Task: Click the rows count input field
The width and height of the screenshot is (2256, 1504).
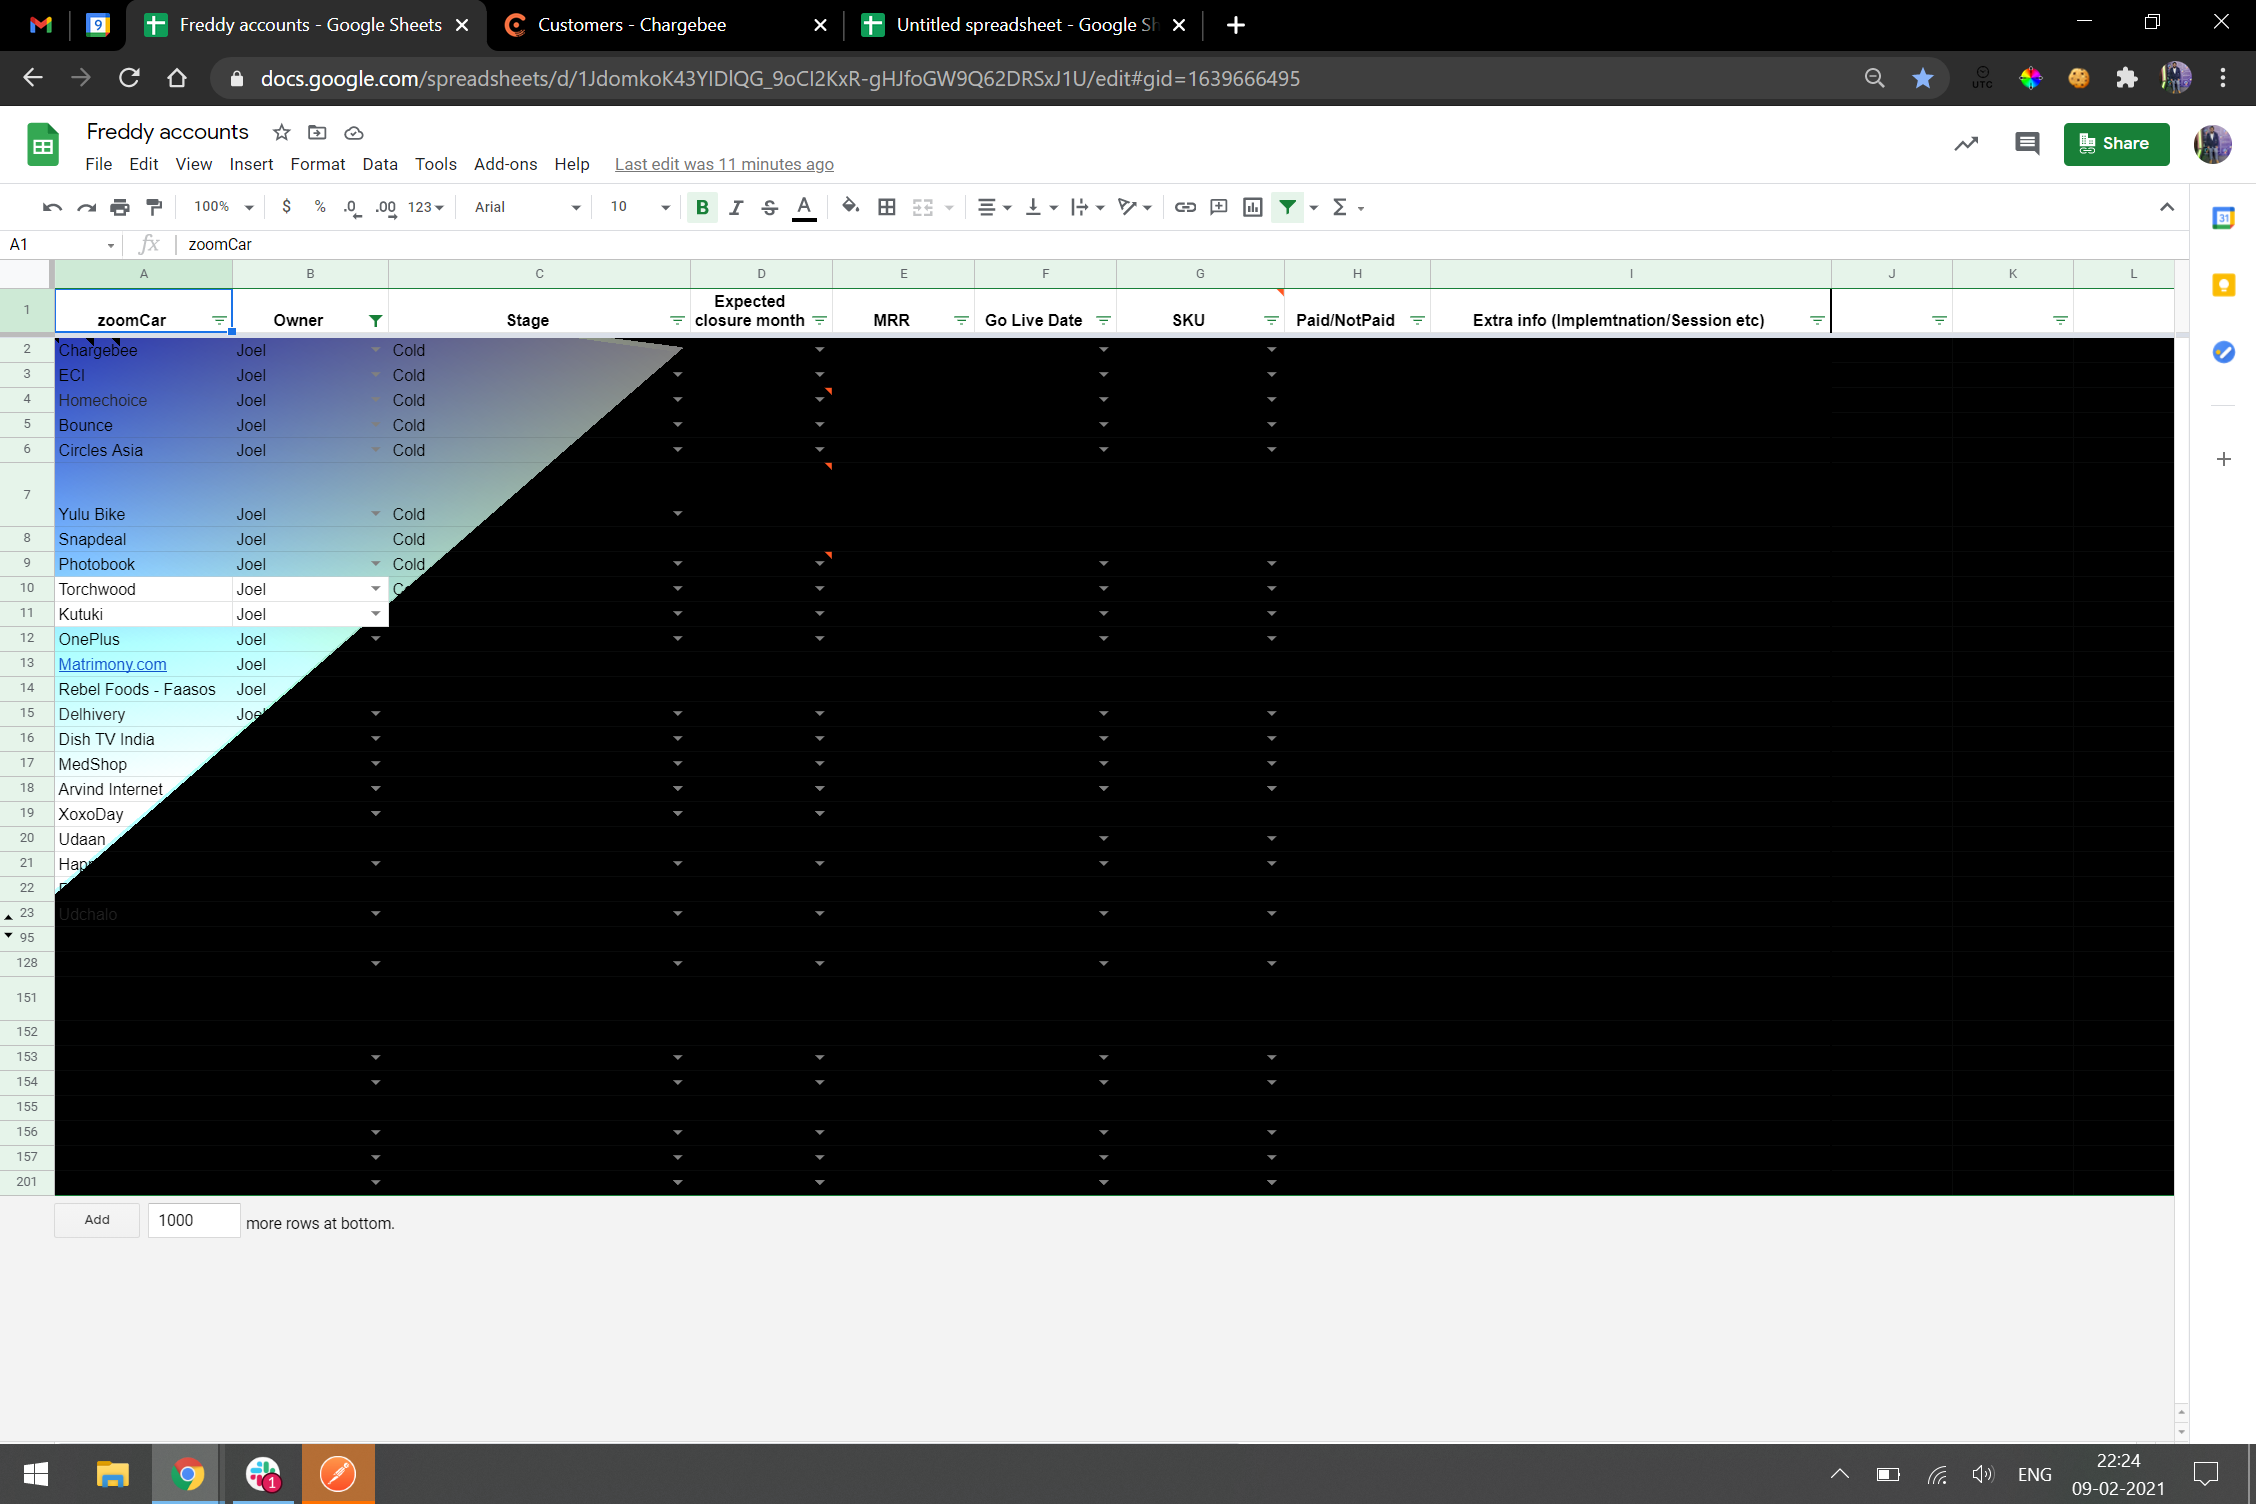Action: pyautogui.click(x=194, y=1220)
